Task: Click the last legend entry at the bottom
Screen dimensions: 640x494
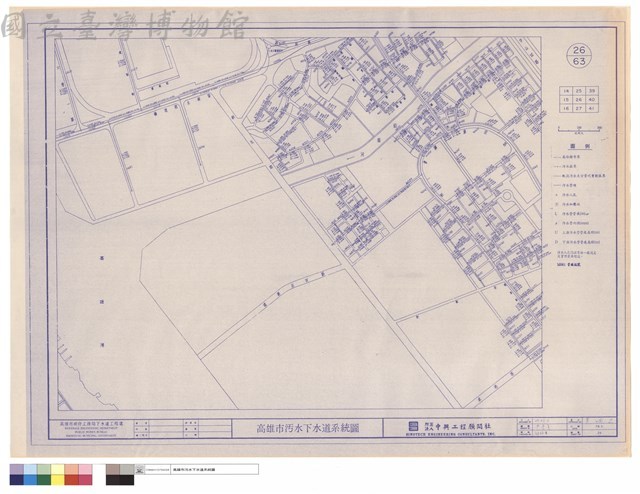Action: 570,265
